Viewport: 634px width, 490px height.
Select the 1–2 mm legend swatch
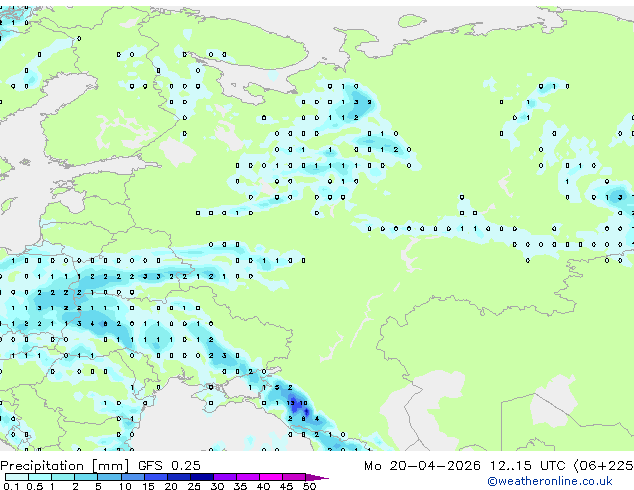[x=63, y=477]
